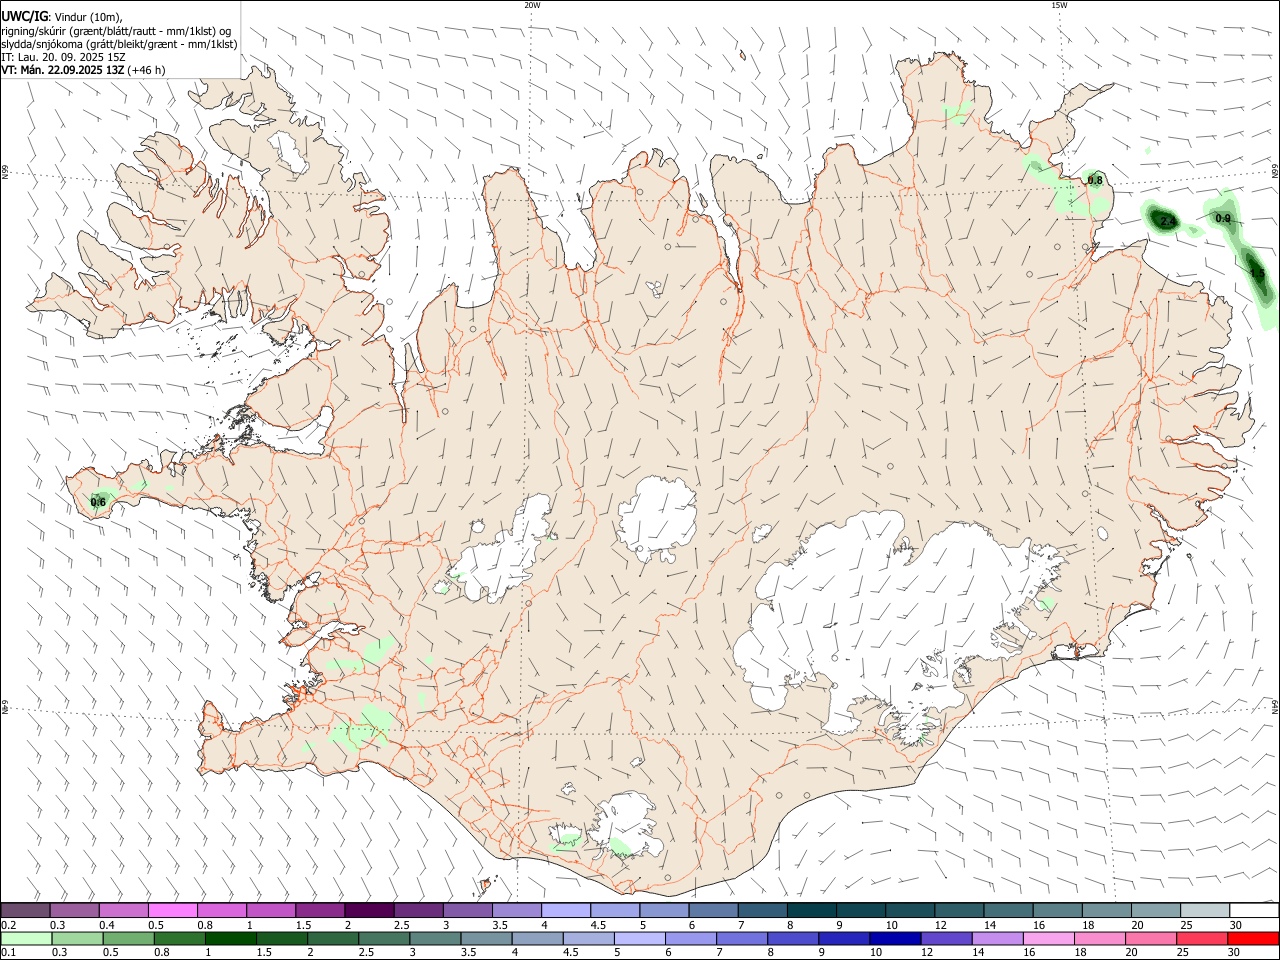Click the 0.8 precipitation value in the northeast
Screen dimensions: 1280x960
coord(1095,181)
